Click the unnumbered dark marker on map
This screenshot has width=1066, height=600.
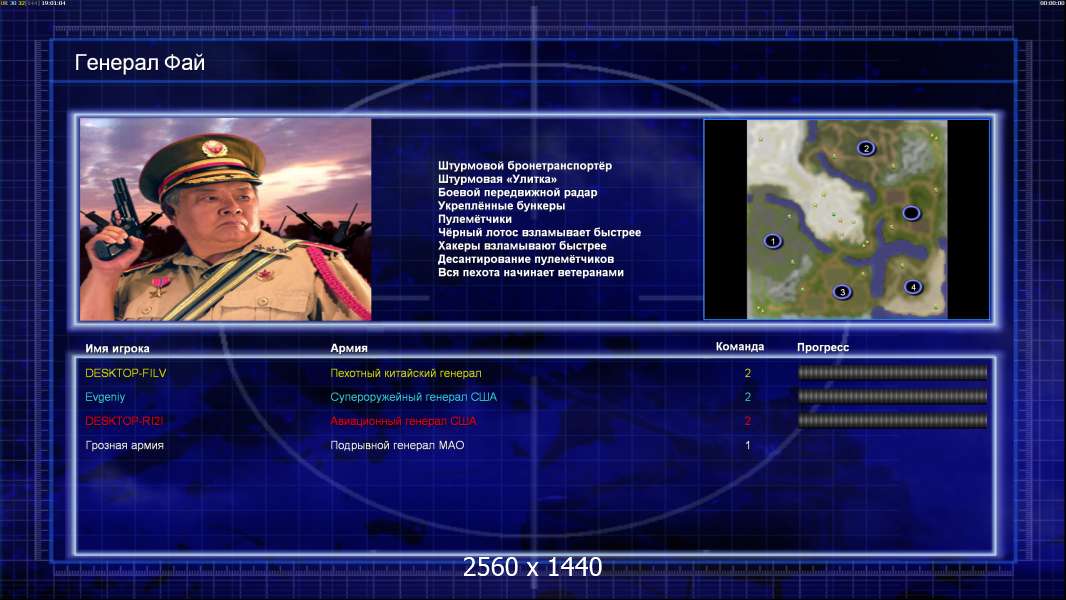pyautogui.click(x=911, y=213)
